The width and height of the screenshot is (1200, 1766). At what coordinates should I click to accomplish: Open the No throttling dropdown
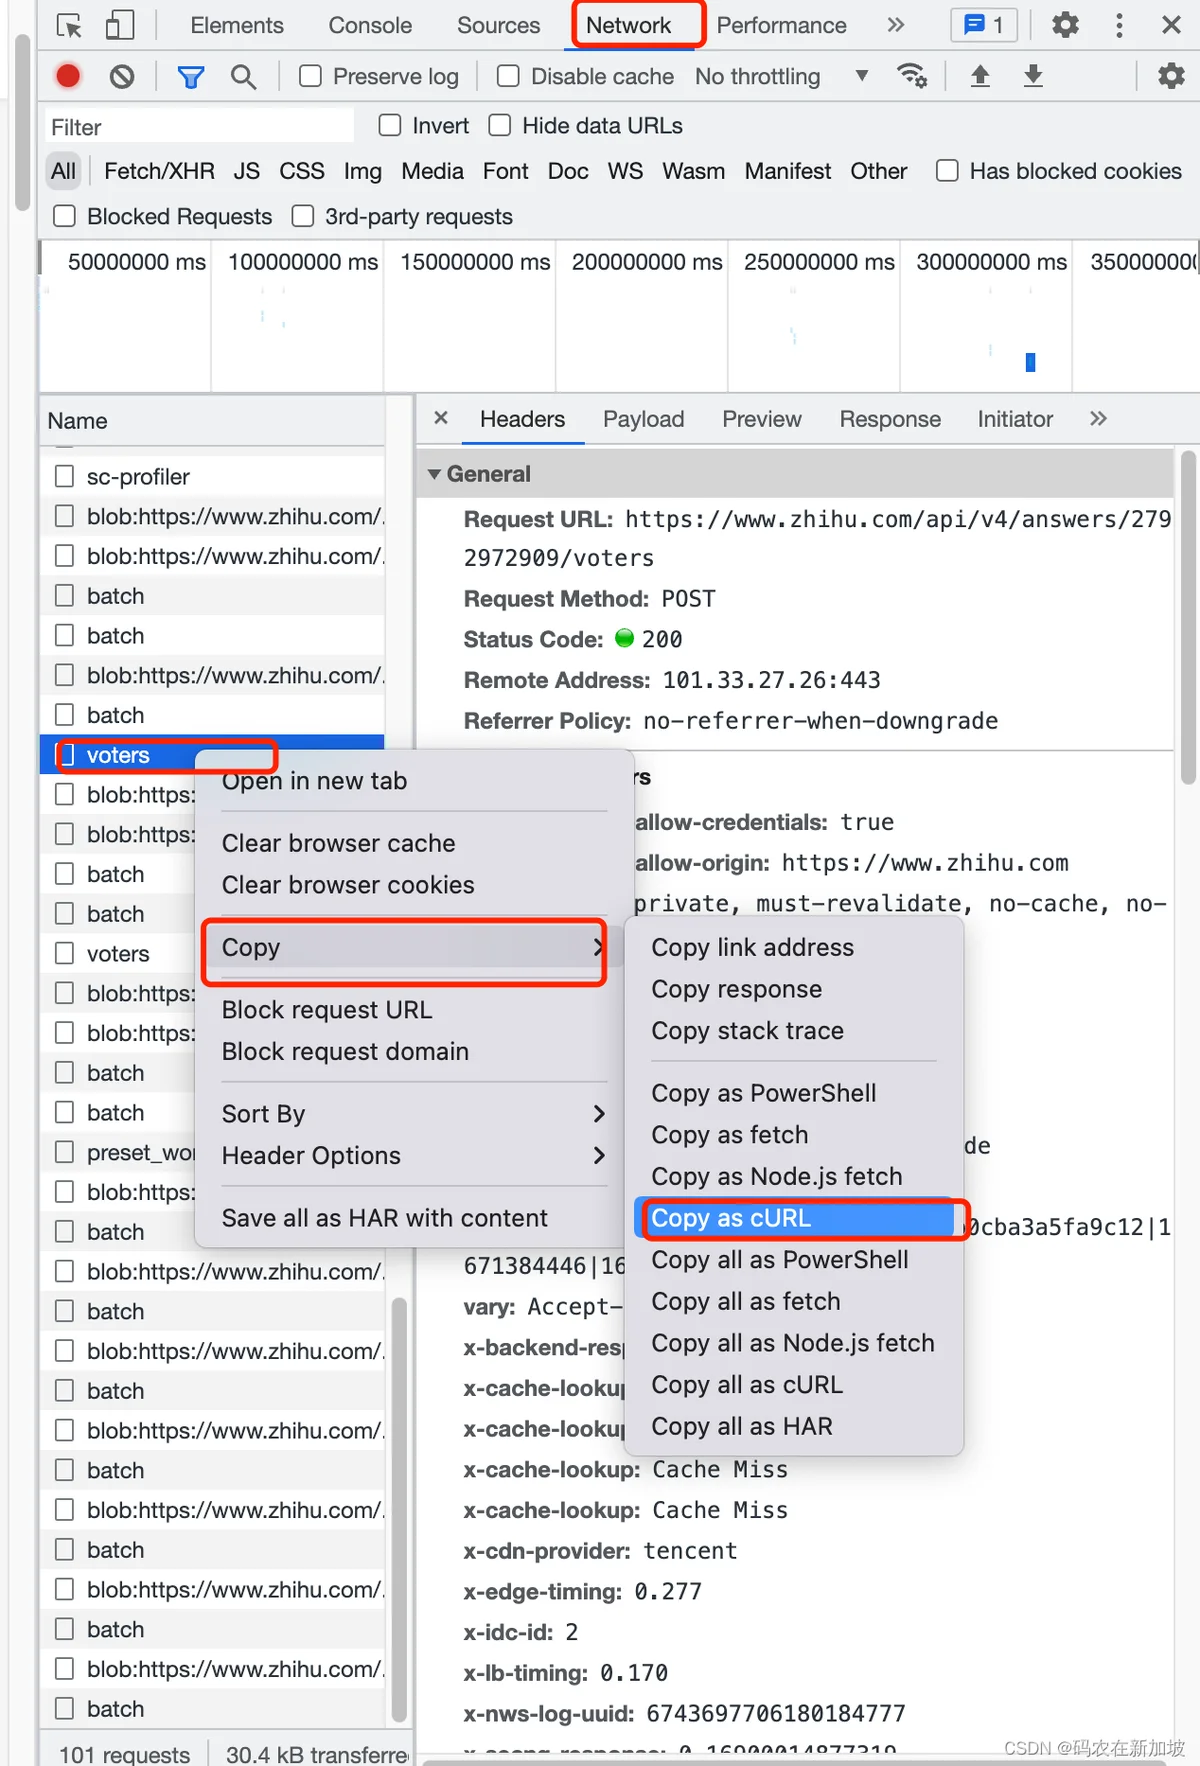781,76
